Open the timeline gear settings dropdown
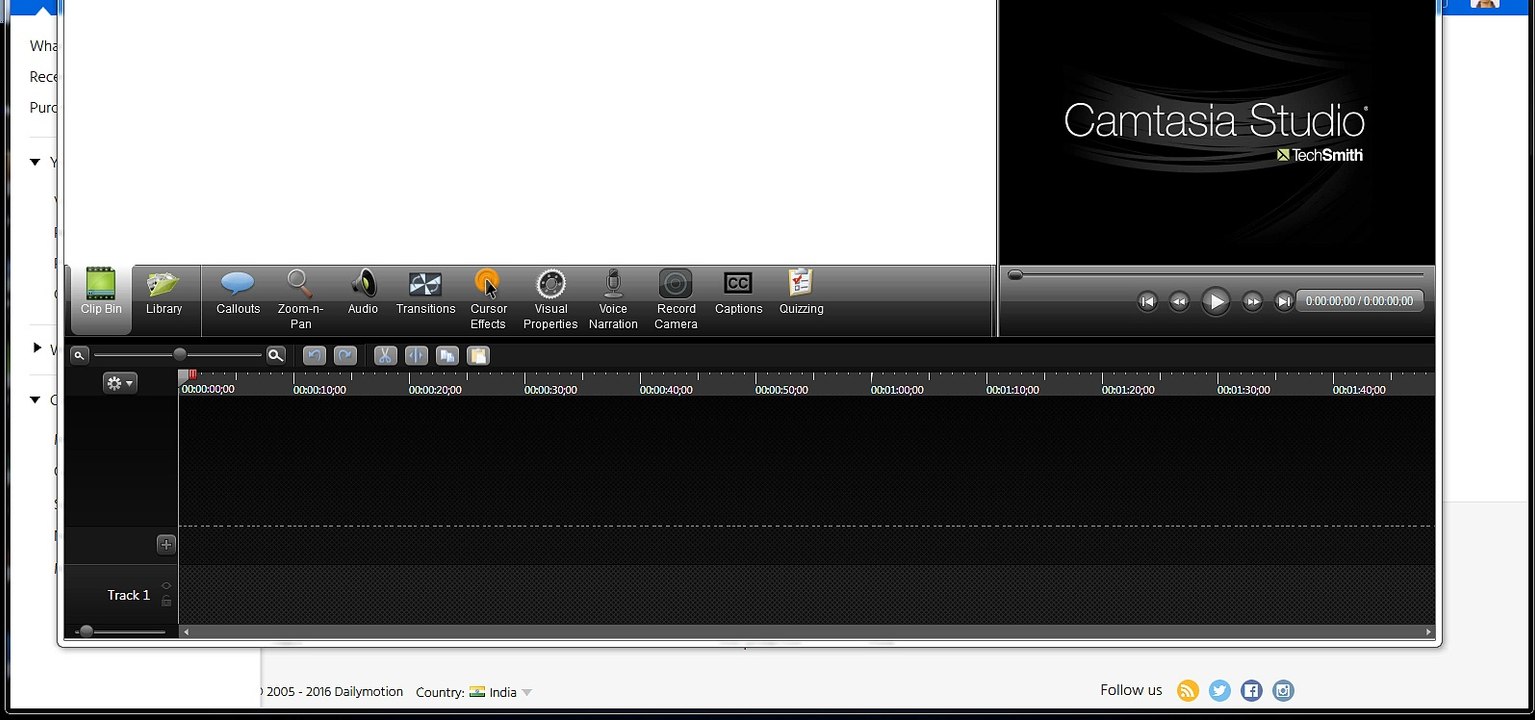This screenshot has height=720, width=1535. (120, 383)
